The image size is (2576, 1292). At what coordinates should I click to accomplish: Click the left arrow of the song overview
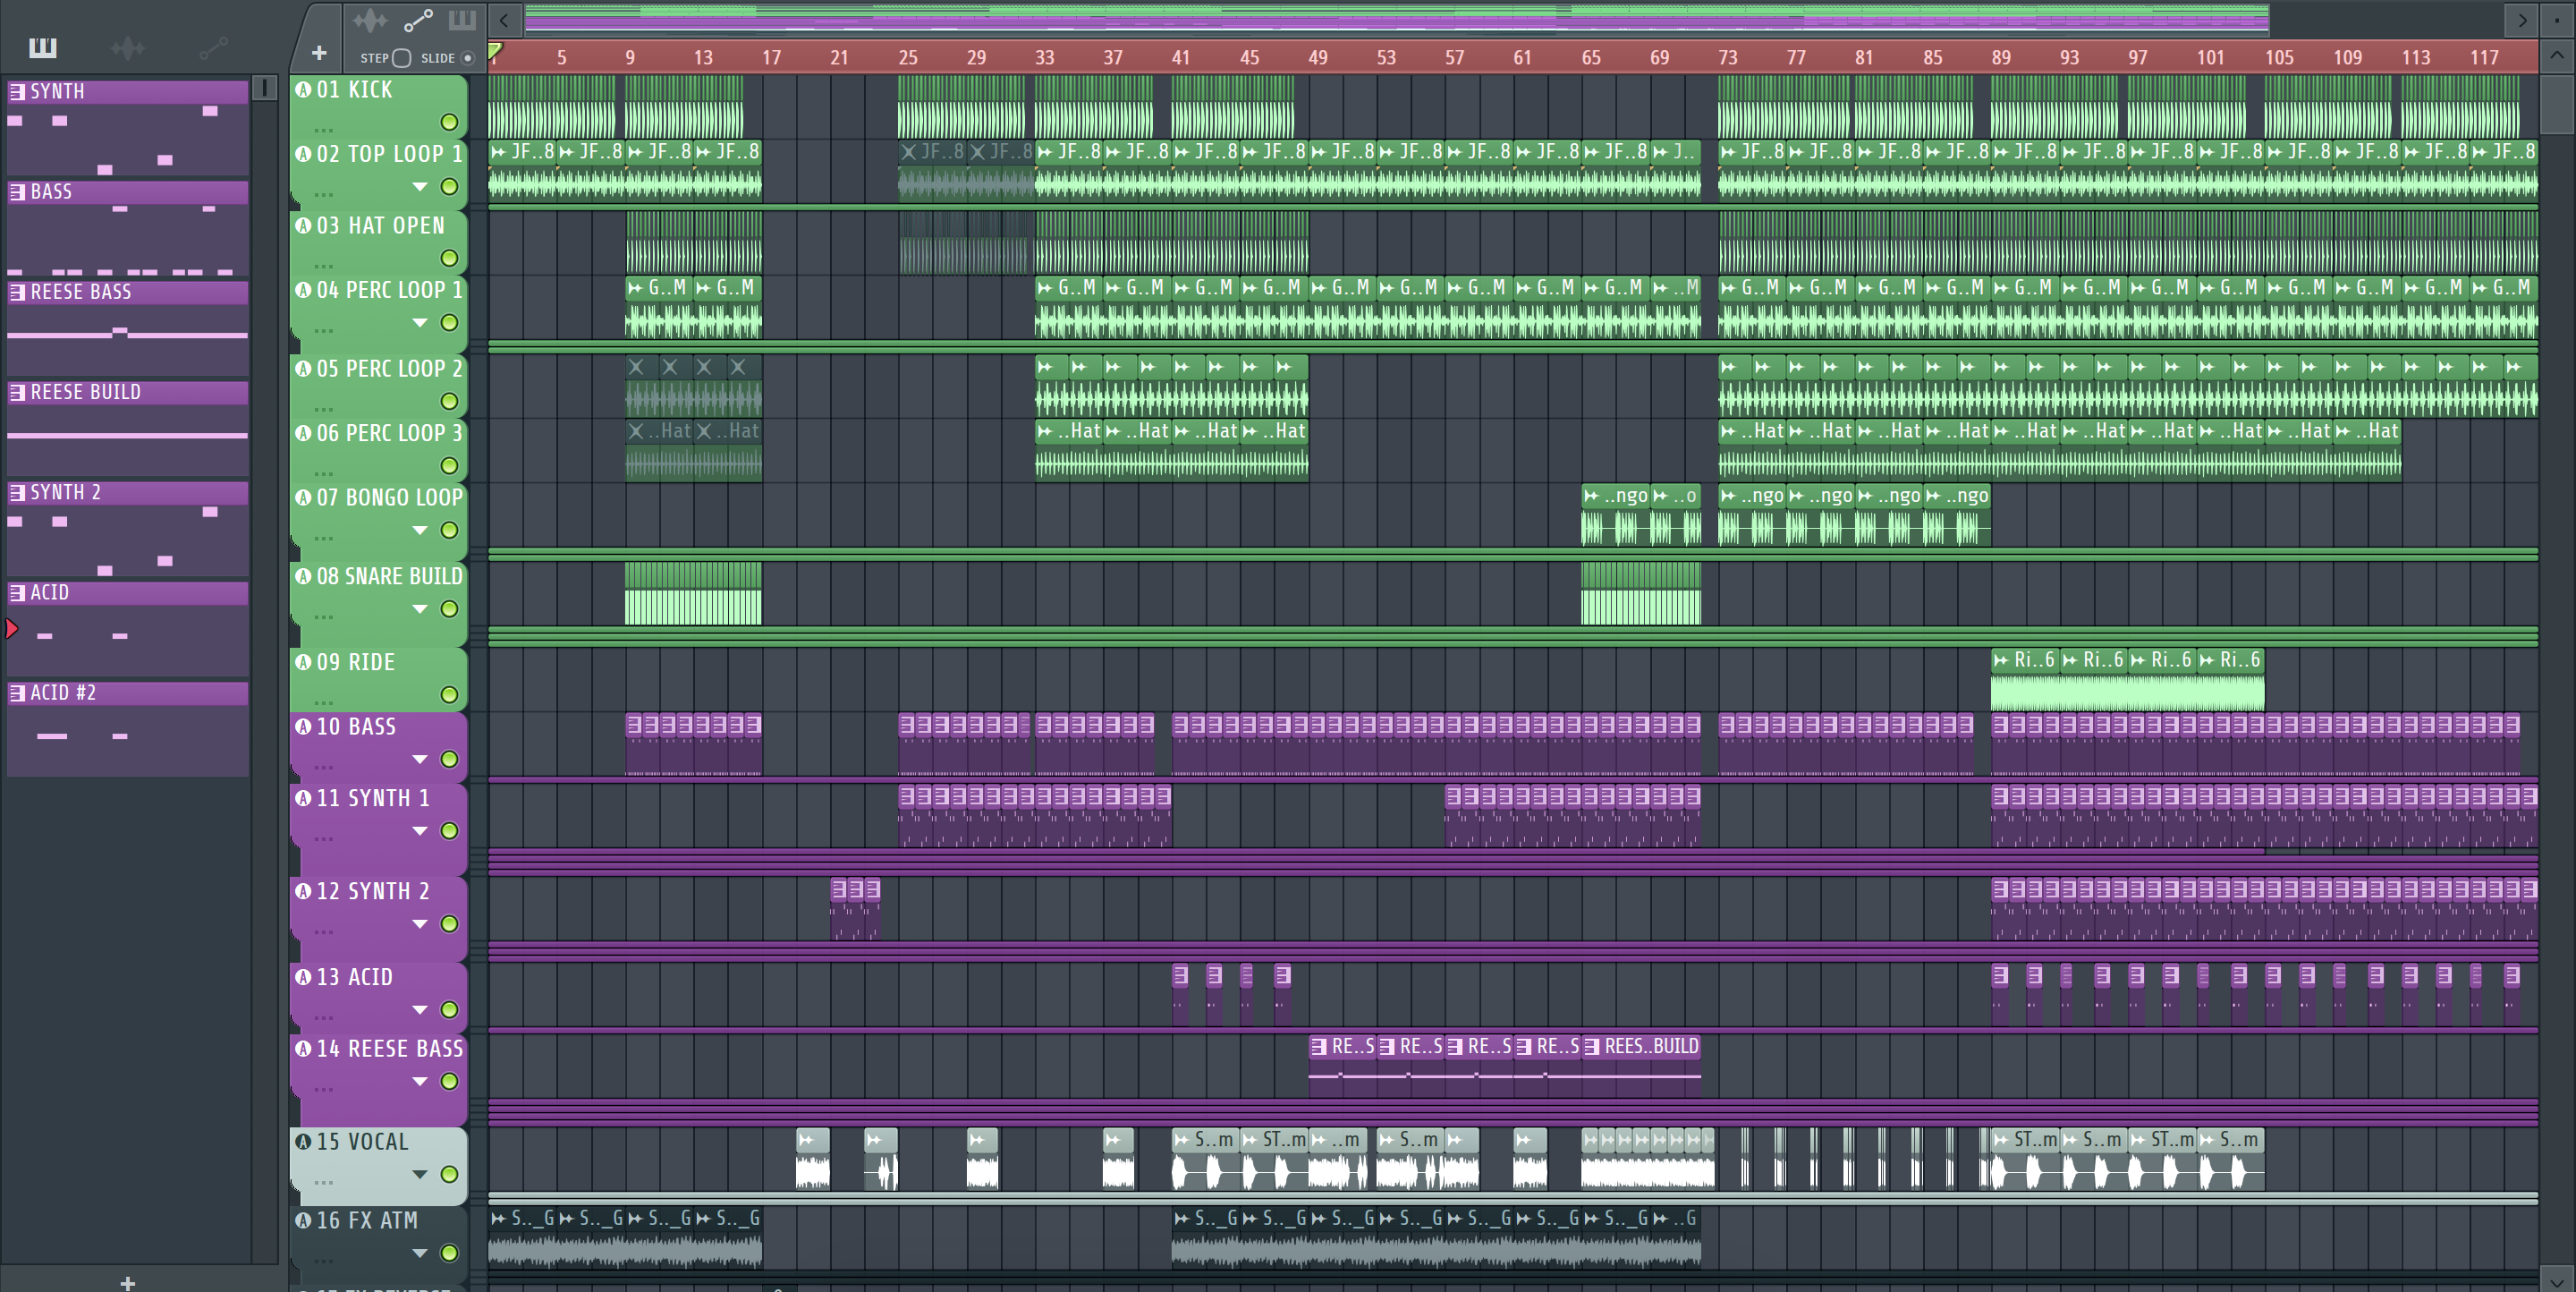tap(504, 20)
